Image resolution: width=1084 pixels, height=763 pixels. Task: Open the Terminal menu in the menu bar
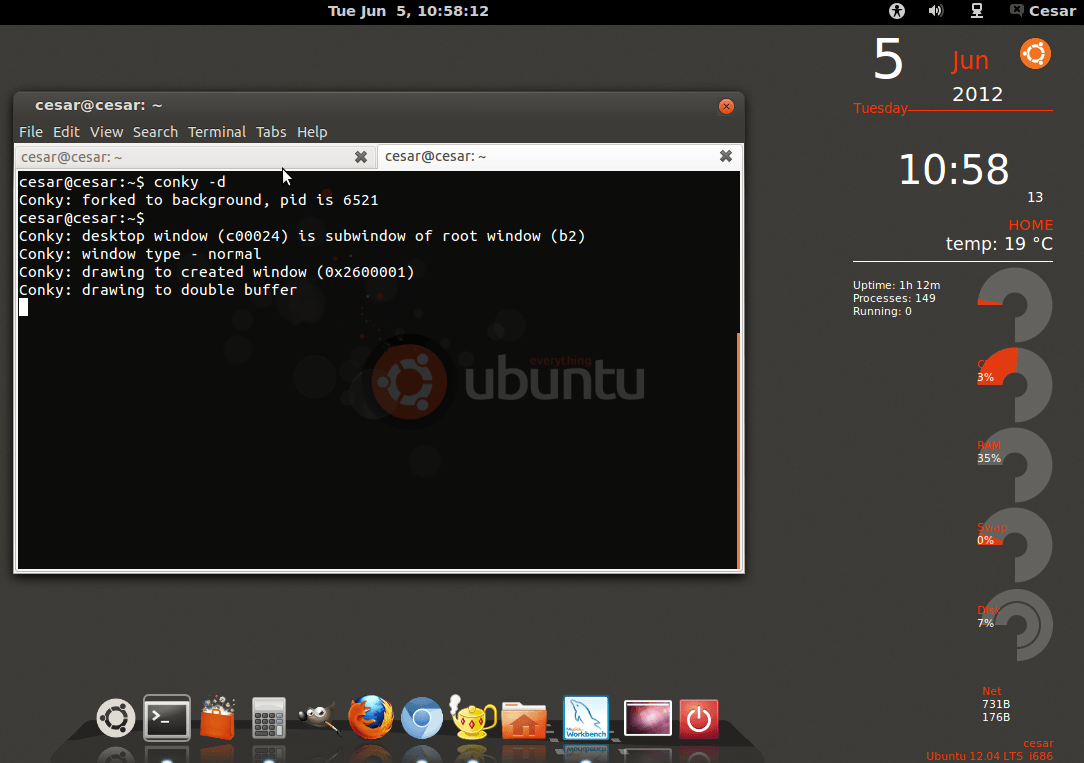pyautogui.click(x=217, y=132)
